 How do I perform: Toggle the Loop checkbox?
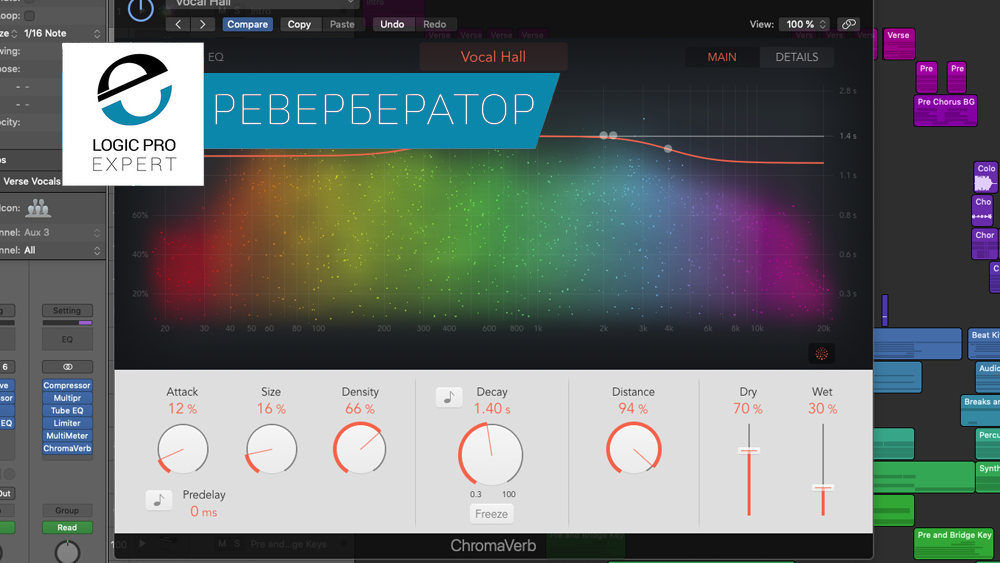(x=29, y=15)
